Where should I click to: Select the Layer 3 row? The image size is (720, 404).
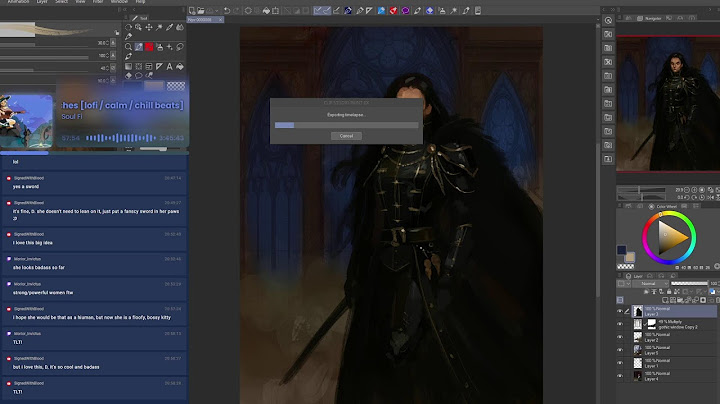[674, 311]
